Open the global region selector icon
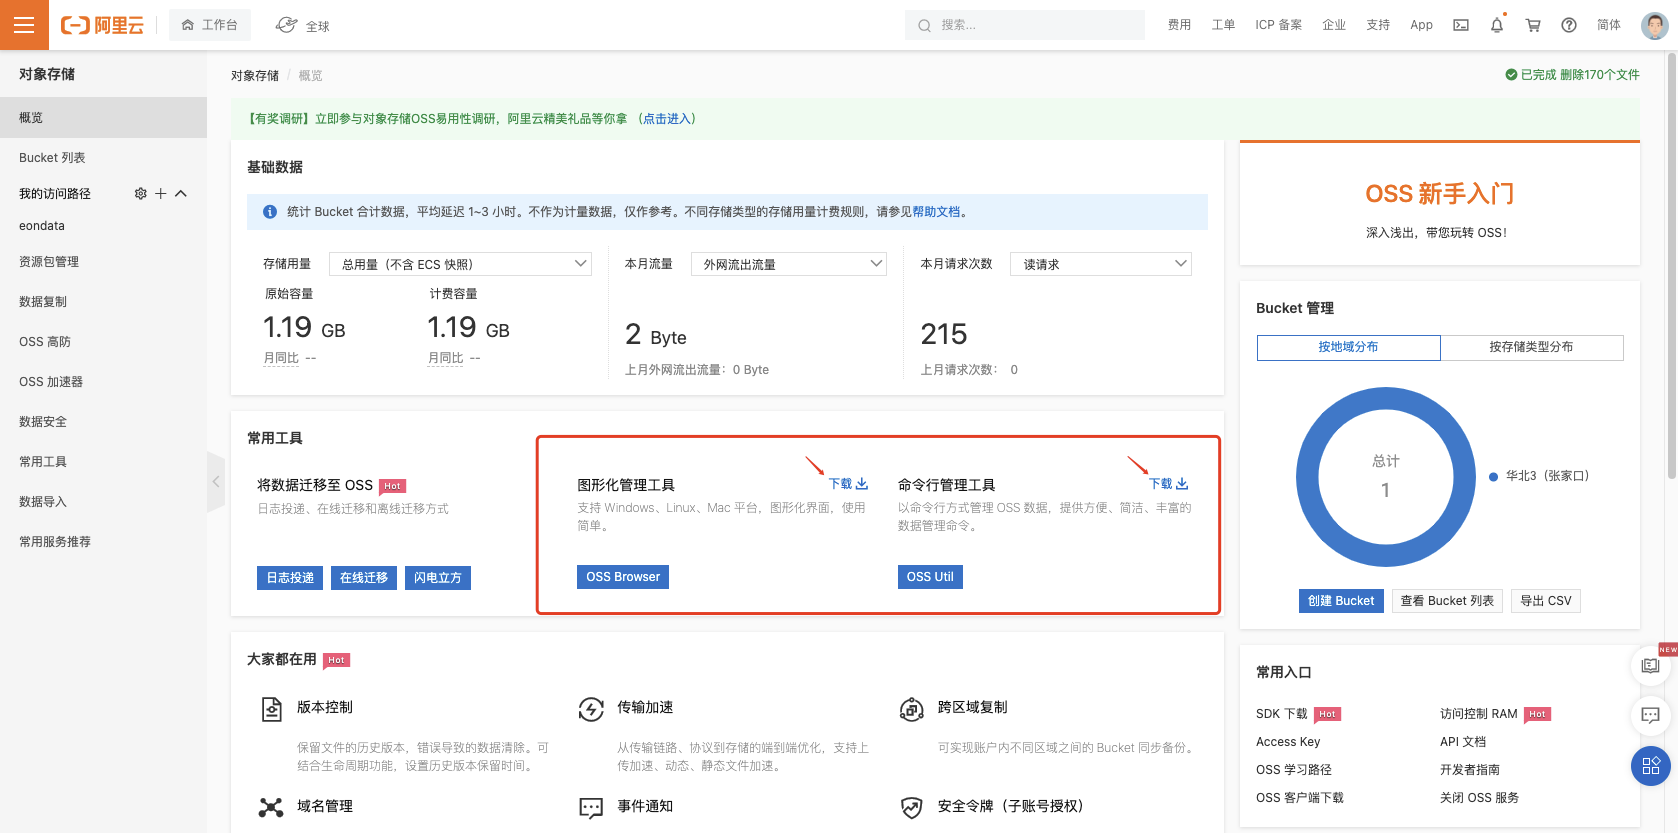The height and width of the screenshot is (833, 1678). pyautogui.click(x=286, y=25)
